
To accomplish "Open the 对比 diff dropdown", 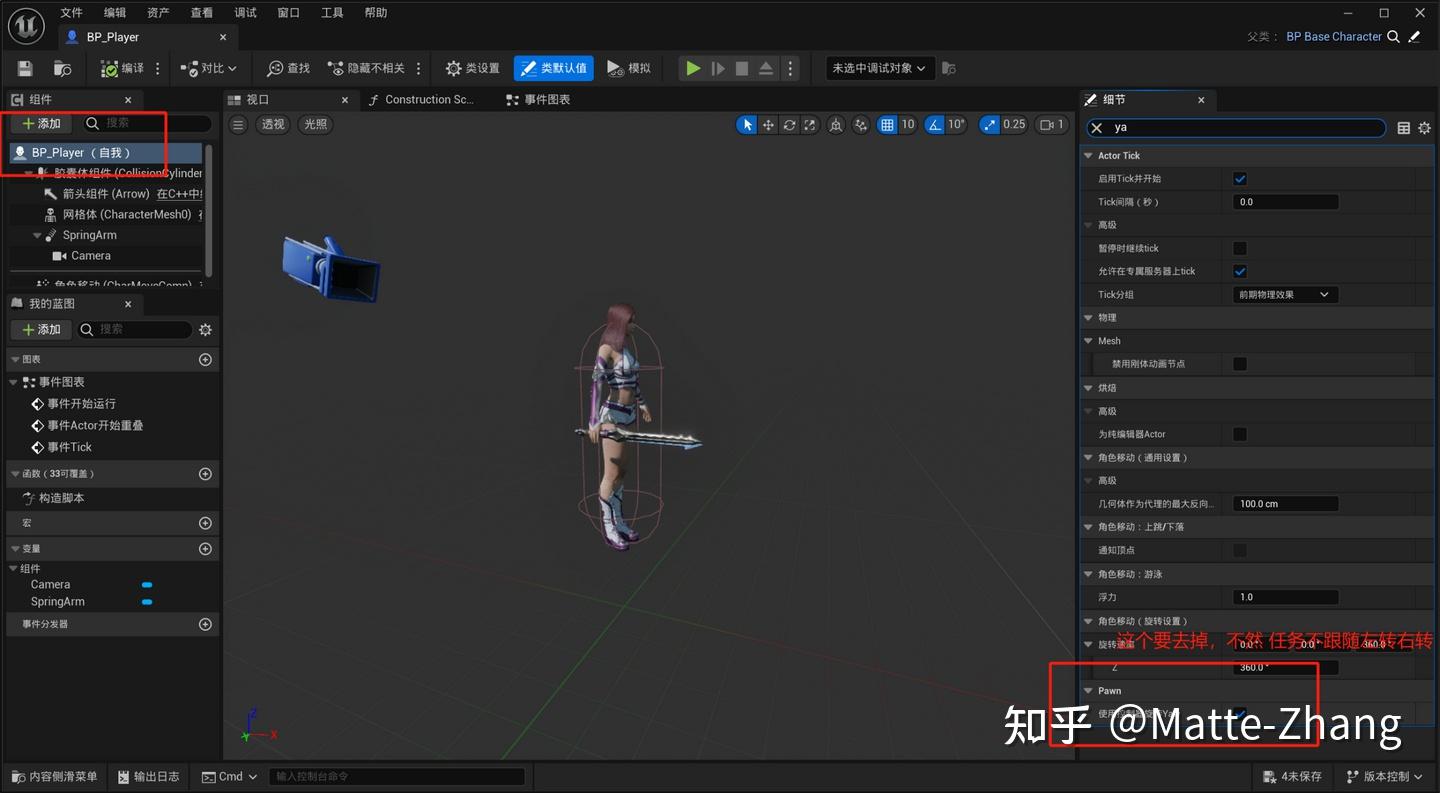I will 210,68.
